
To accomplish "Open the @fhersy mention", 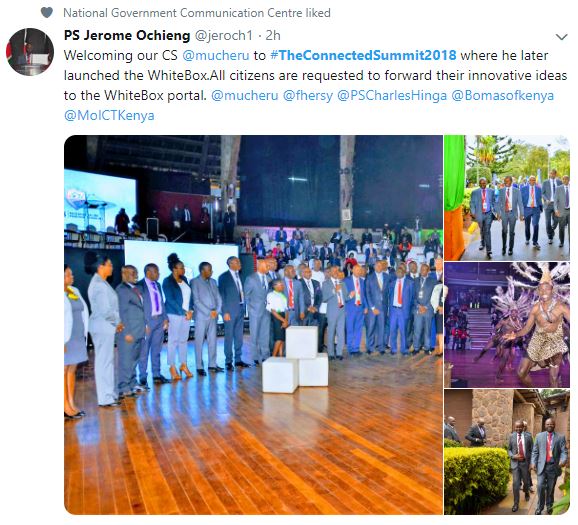I will [307, 95].
